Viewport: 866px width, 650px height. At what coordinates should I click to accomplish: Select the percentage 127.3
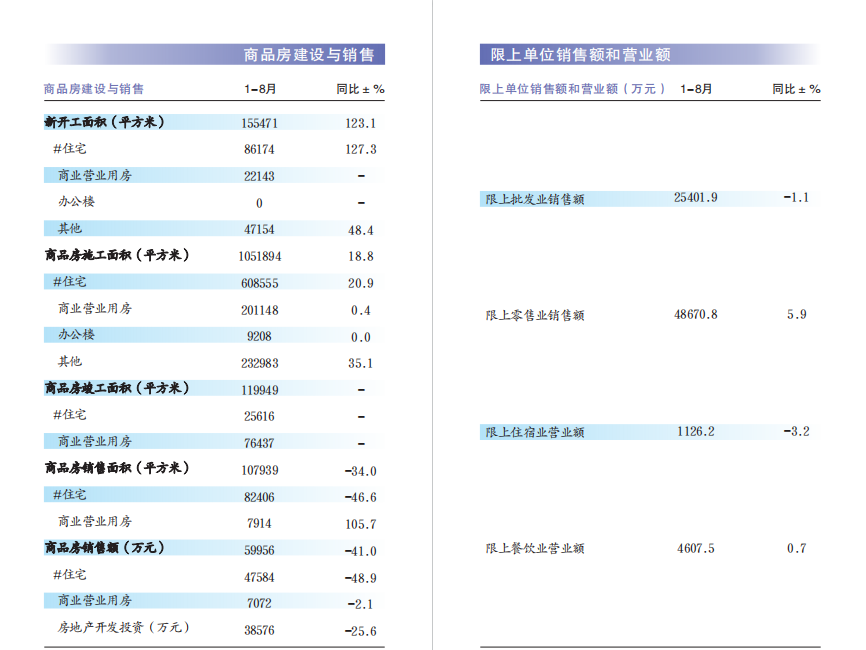point(361,149)
